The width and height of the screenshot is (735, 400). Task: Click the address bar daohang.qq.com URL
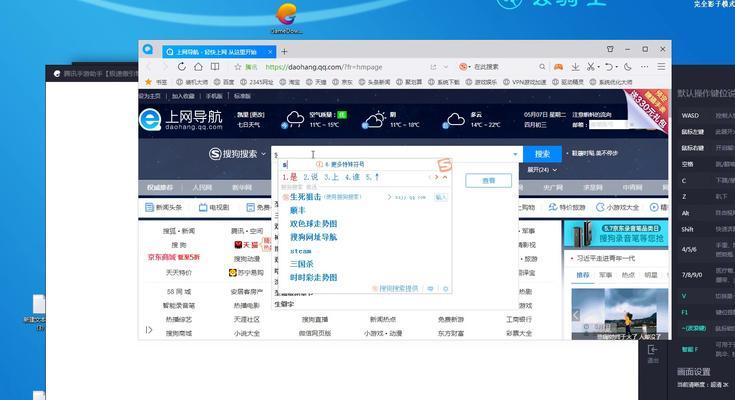(x=323, y=67)
